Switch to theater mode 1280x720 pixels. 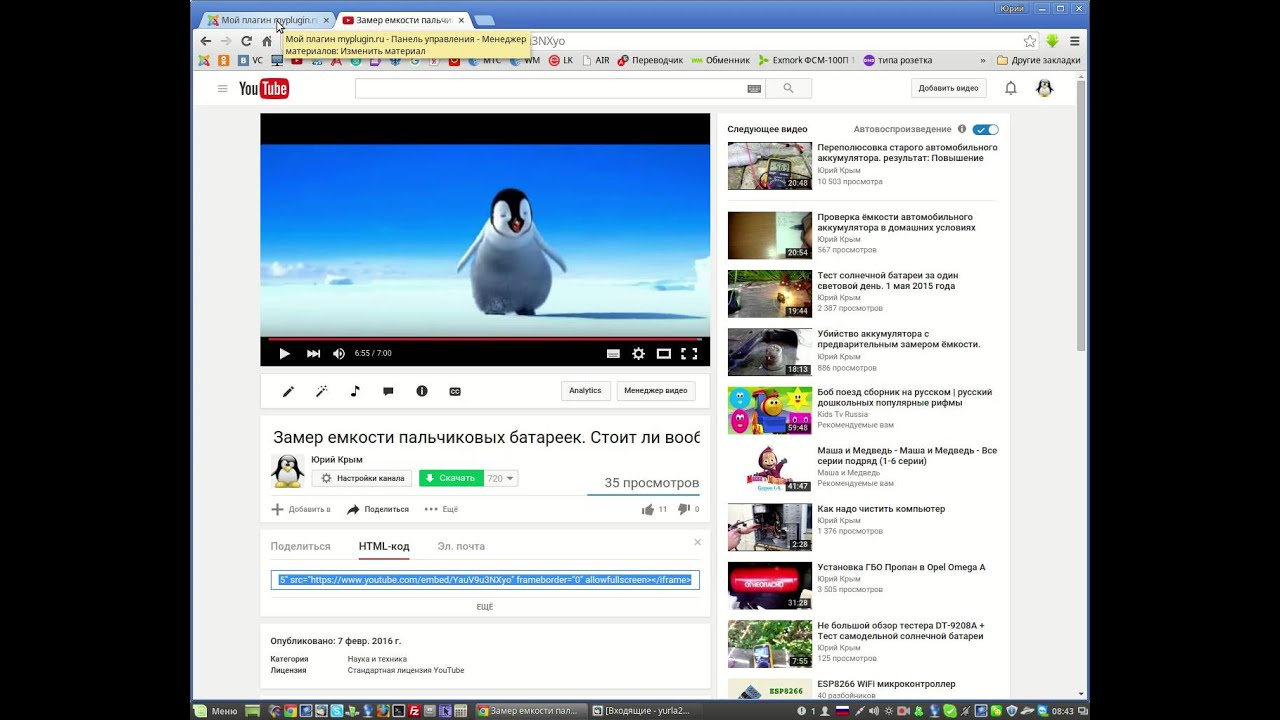[x=663, y=354]
